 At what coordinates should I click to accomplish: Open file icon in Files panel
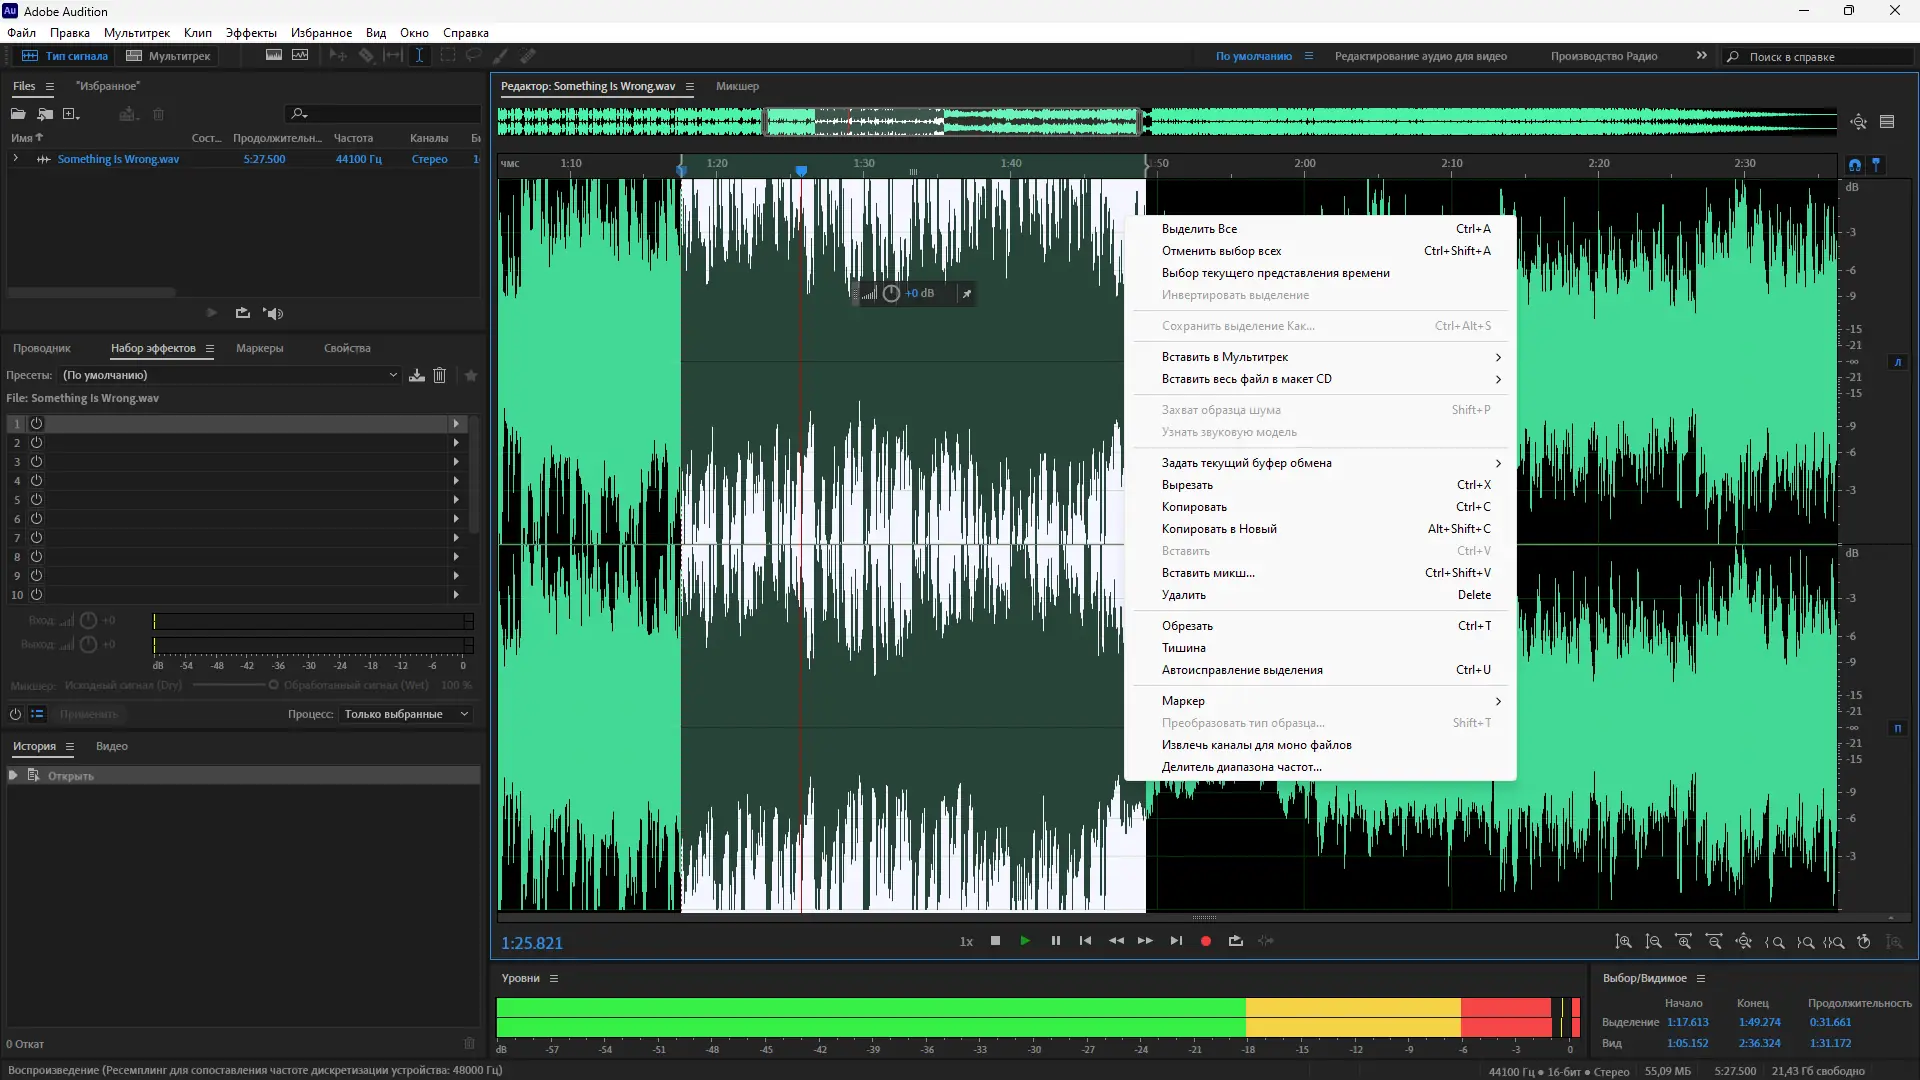tap(18, 114)
